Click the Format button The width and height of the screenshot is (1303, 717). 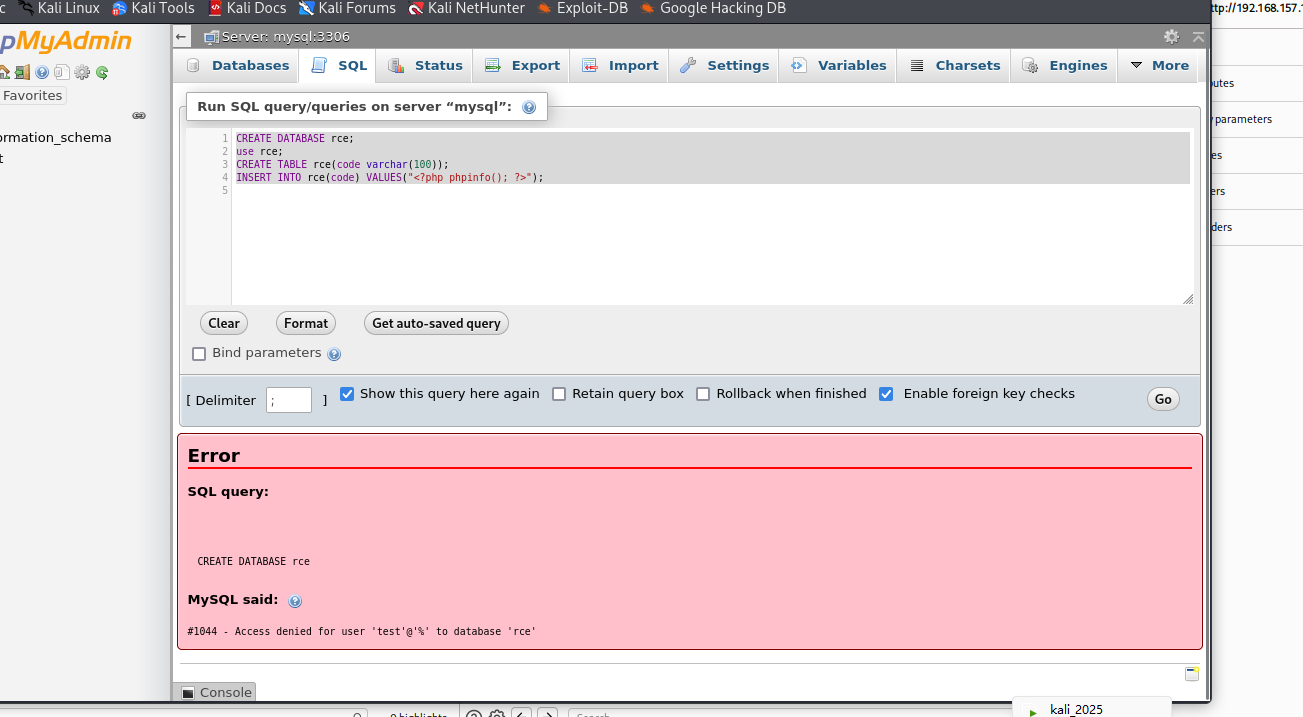[x=306, y=323]
